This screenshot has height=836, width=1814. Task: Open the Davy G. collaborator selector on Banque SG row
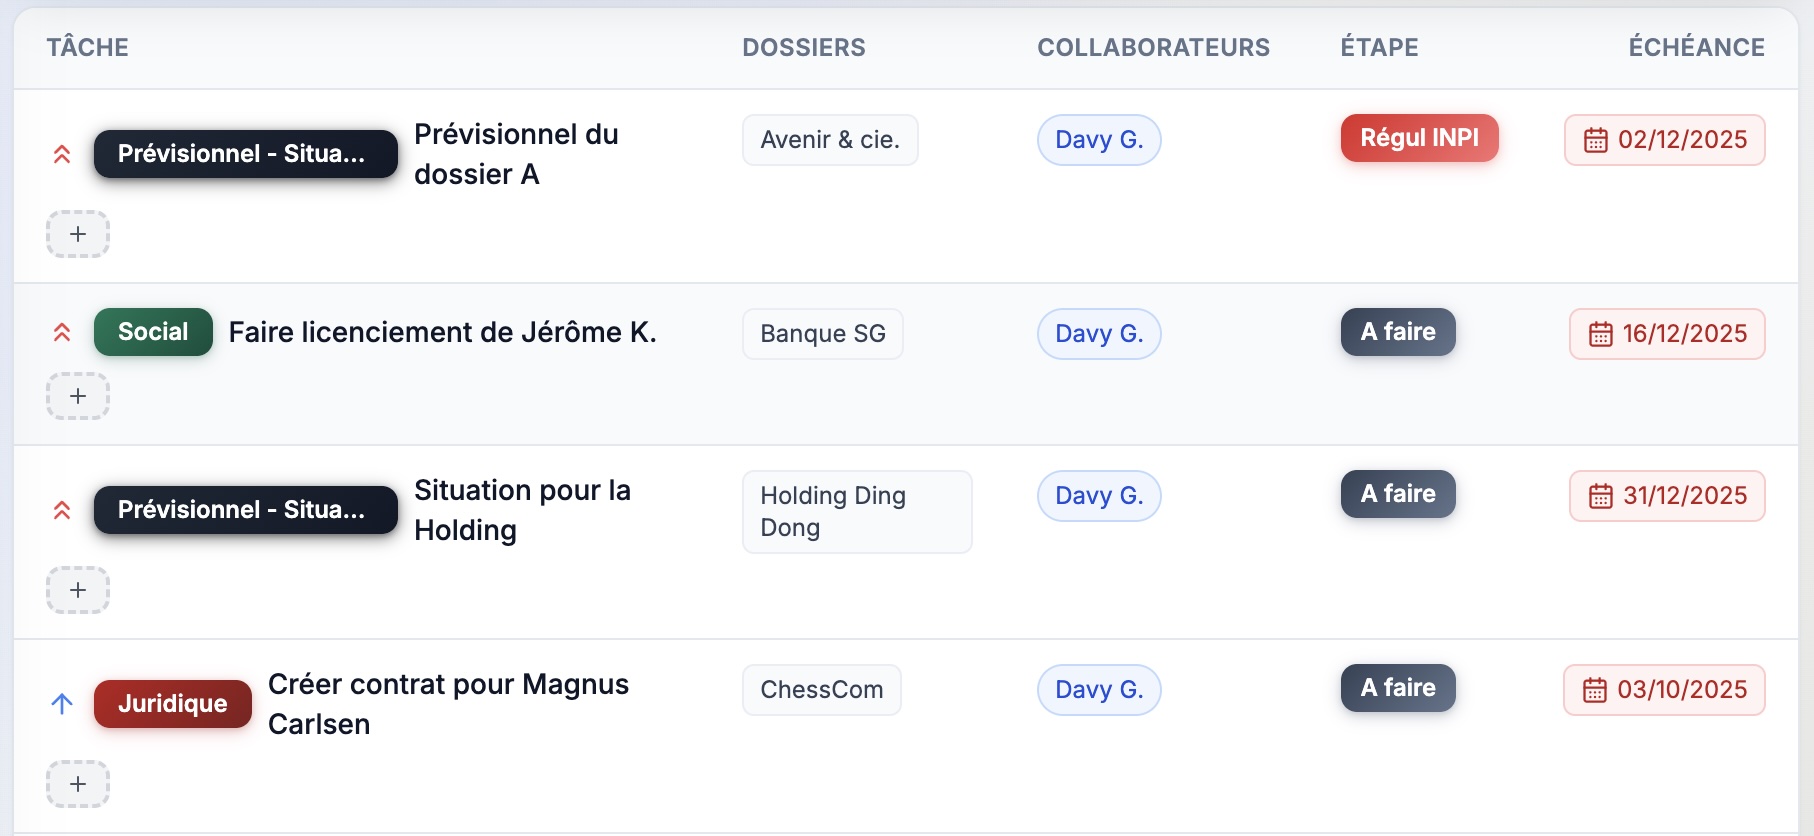tap(1098, 333)
